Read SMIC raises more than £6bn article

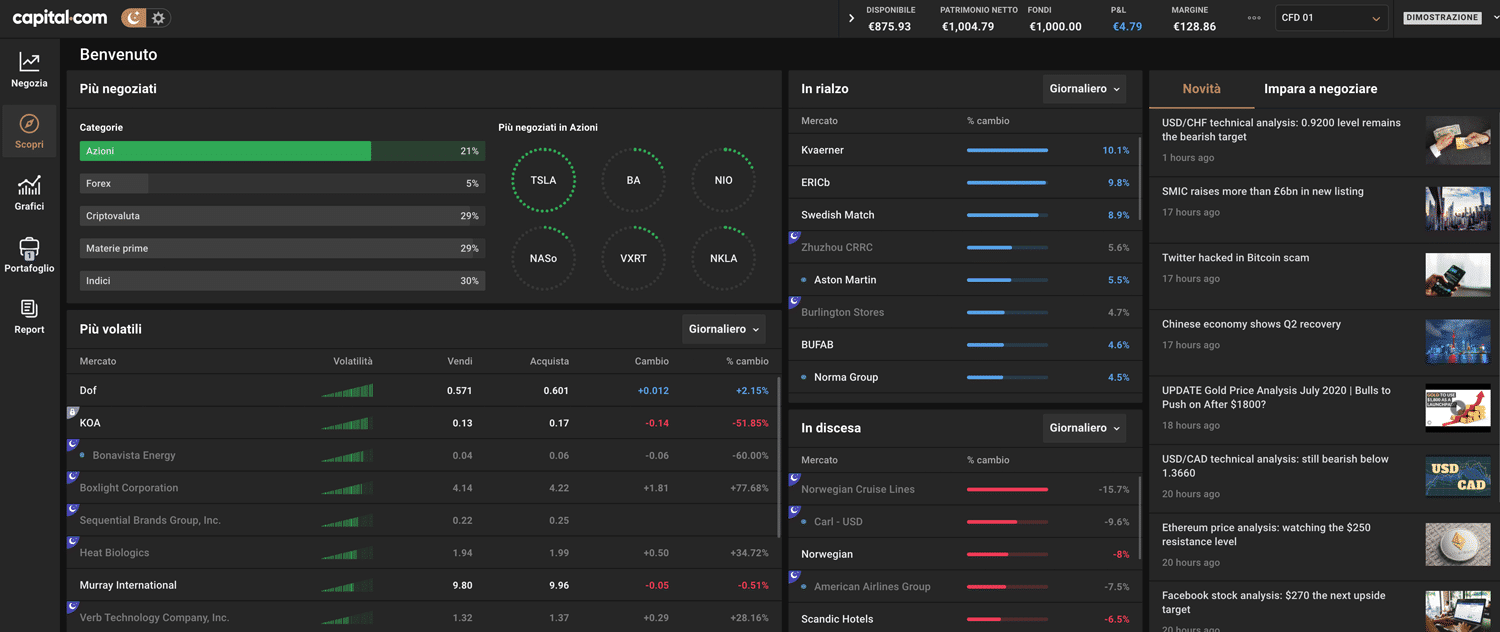point(1262,191)
